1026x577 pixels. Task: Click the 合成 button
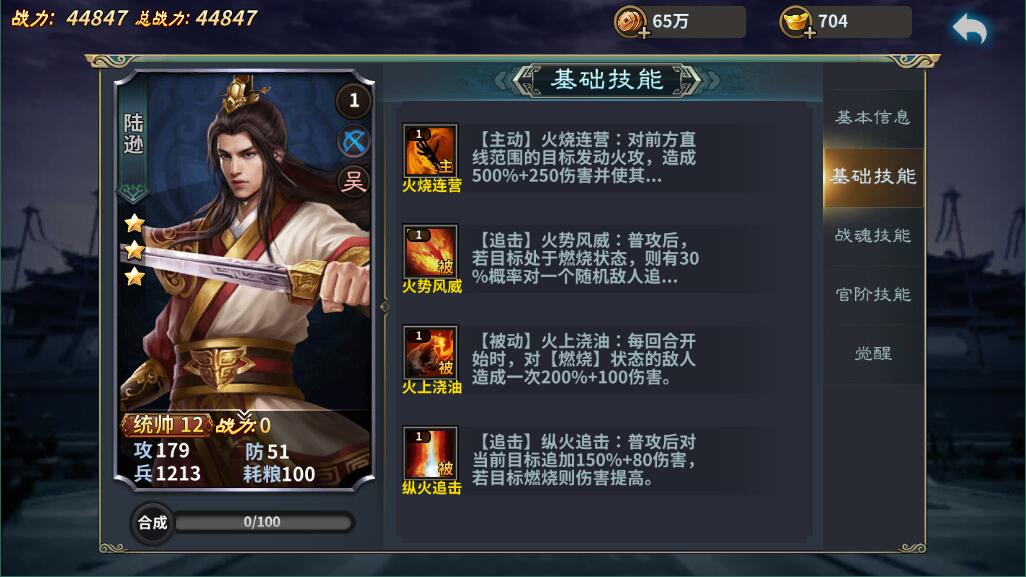pos(152,523)
